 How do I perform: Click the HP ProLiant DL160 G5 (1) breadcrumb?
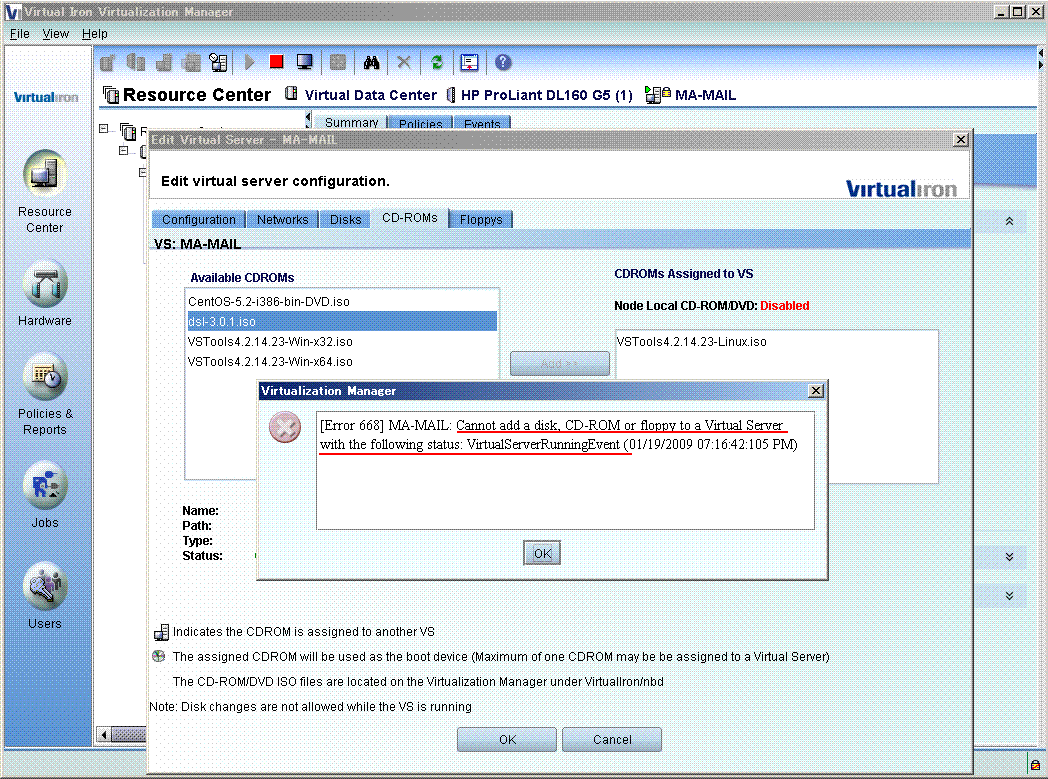[539, 95]
